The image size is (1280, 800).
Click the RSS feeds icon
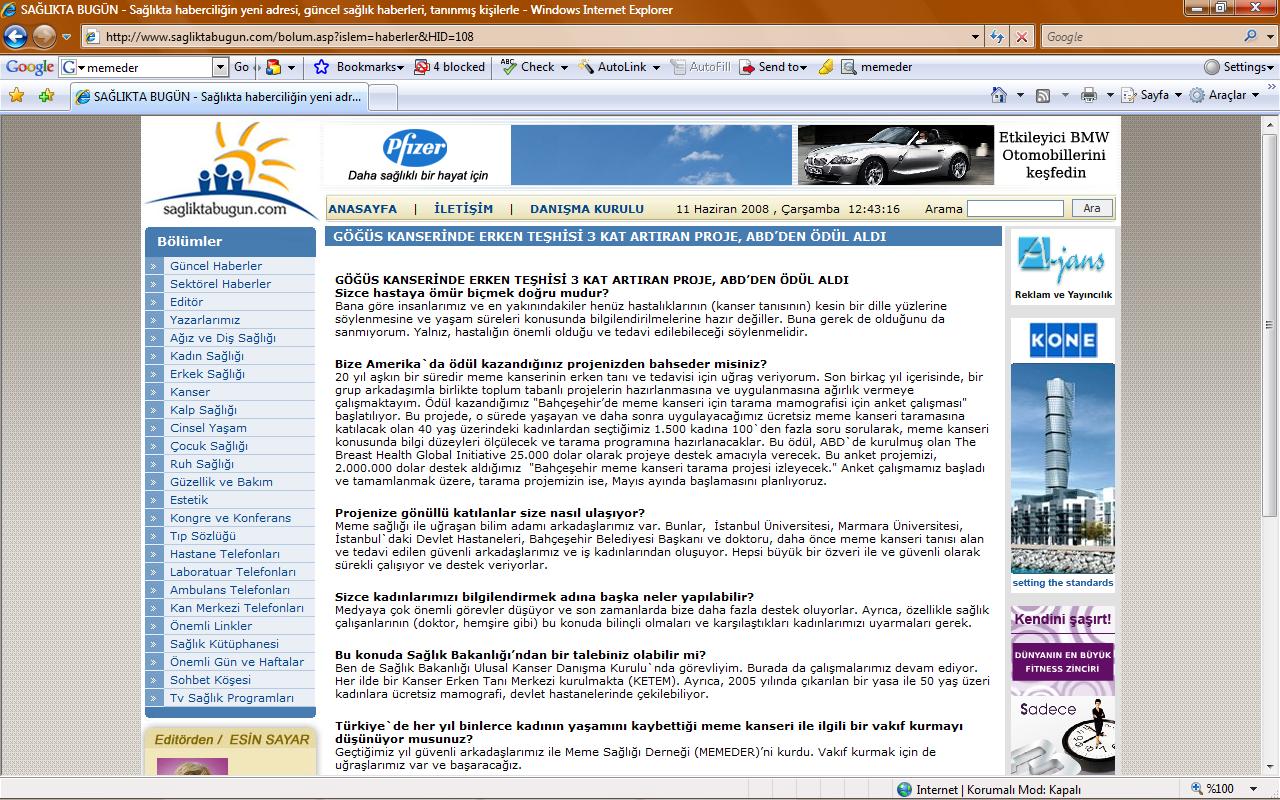1043,95
